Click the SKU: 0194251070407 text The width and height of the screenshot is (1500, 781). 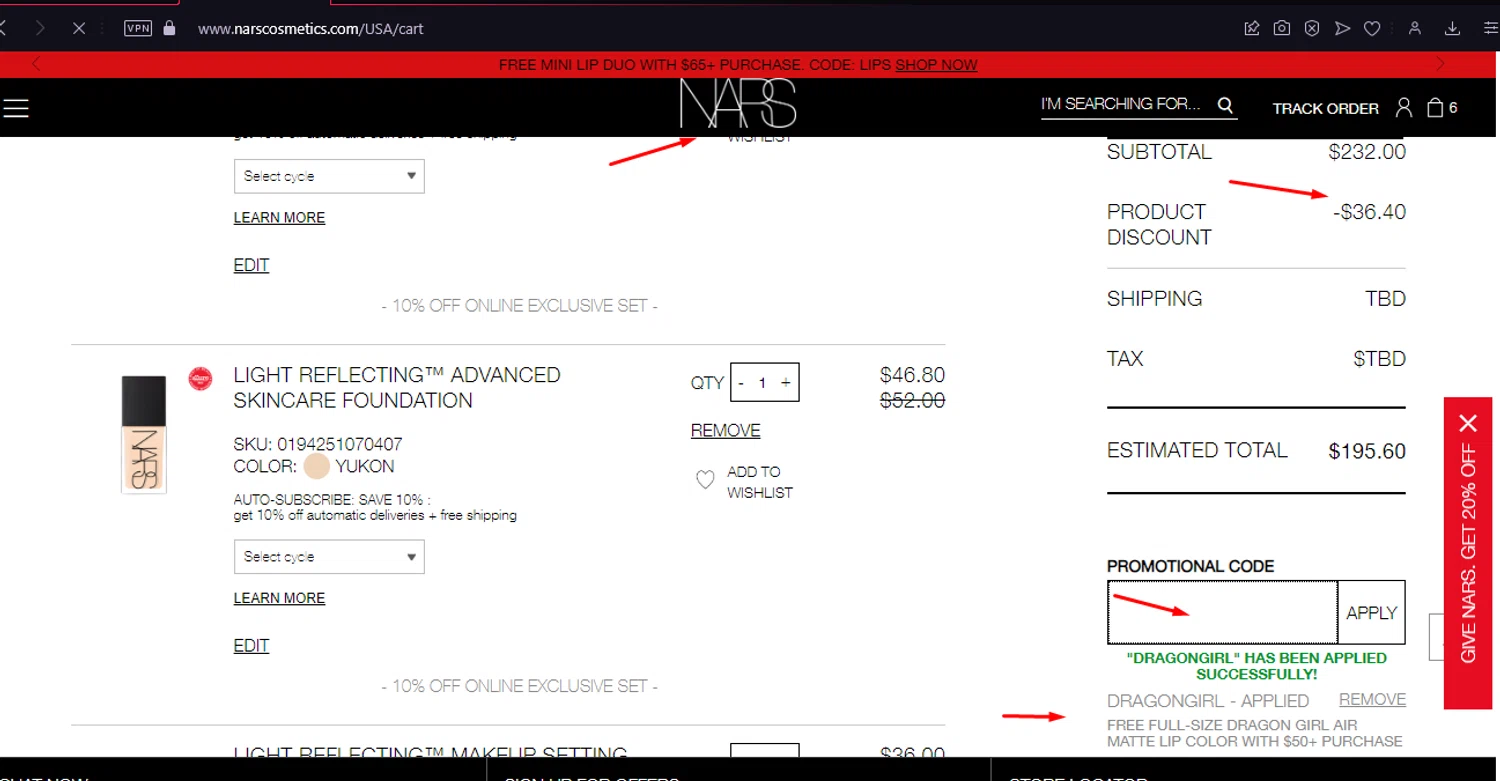click(318, 444)
